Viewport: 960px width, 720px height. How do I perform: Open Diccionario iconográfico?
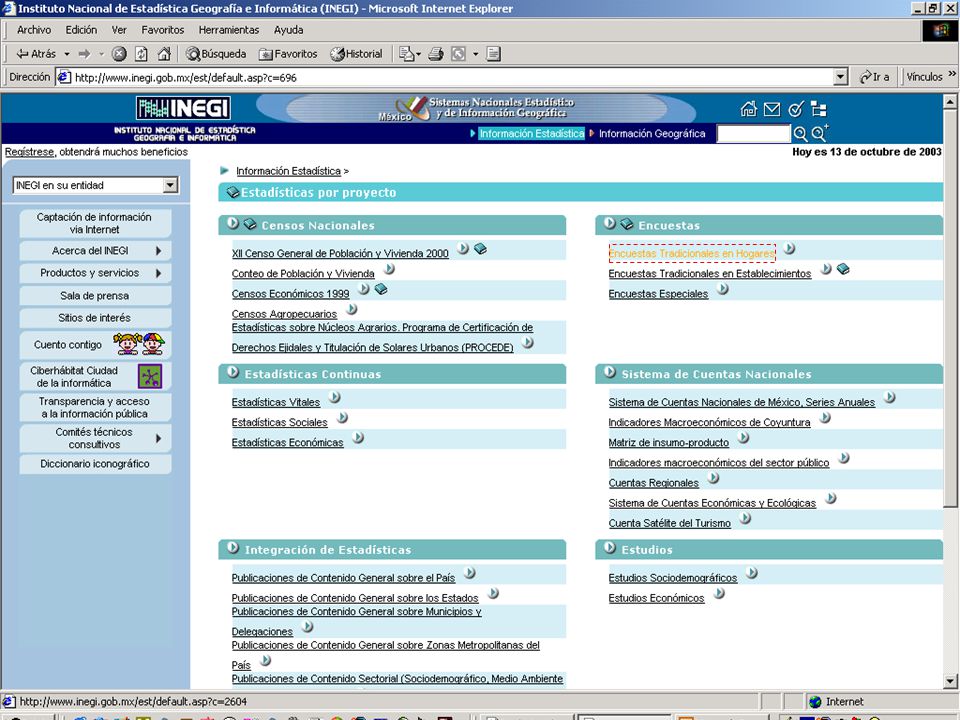(94, 463)
